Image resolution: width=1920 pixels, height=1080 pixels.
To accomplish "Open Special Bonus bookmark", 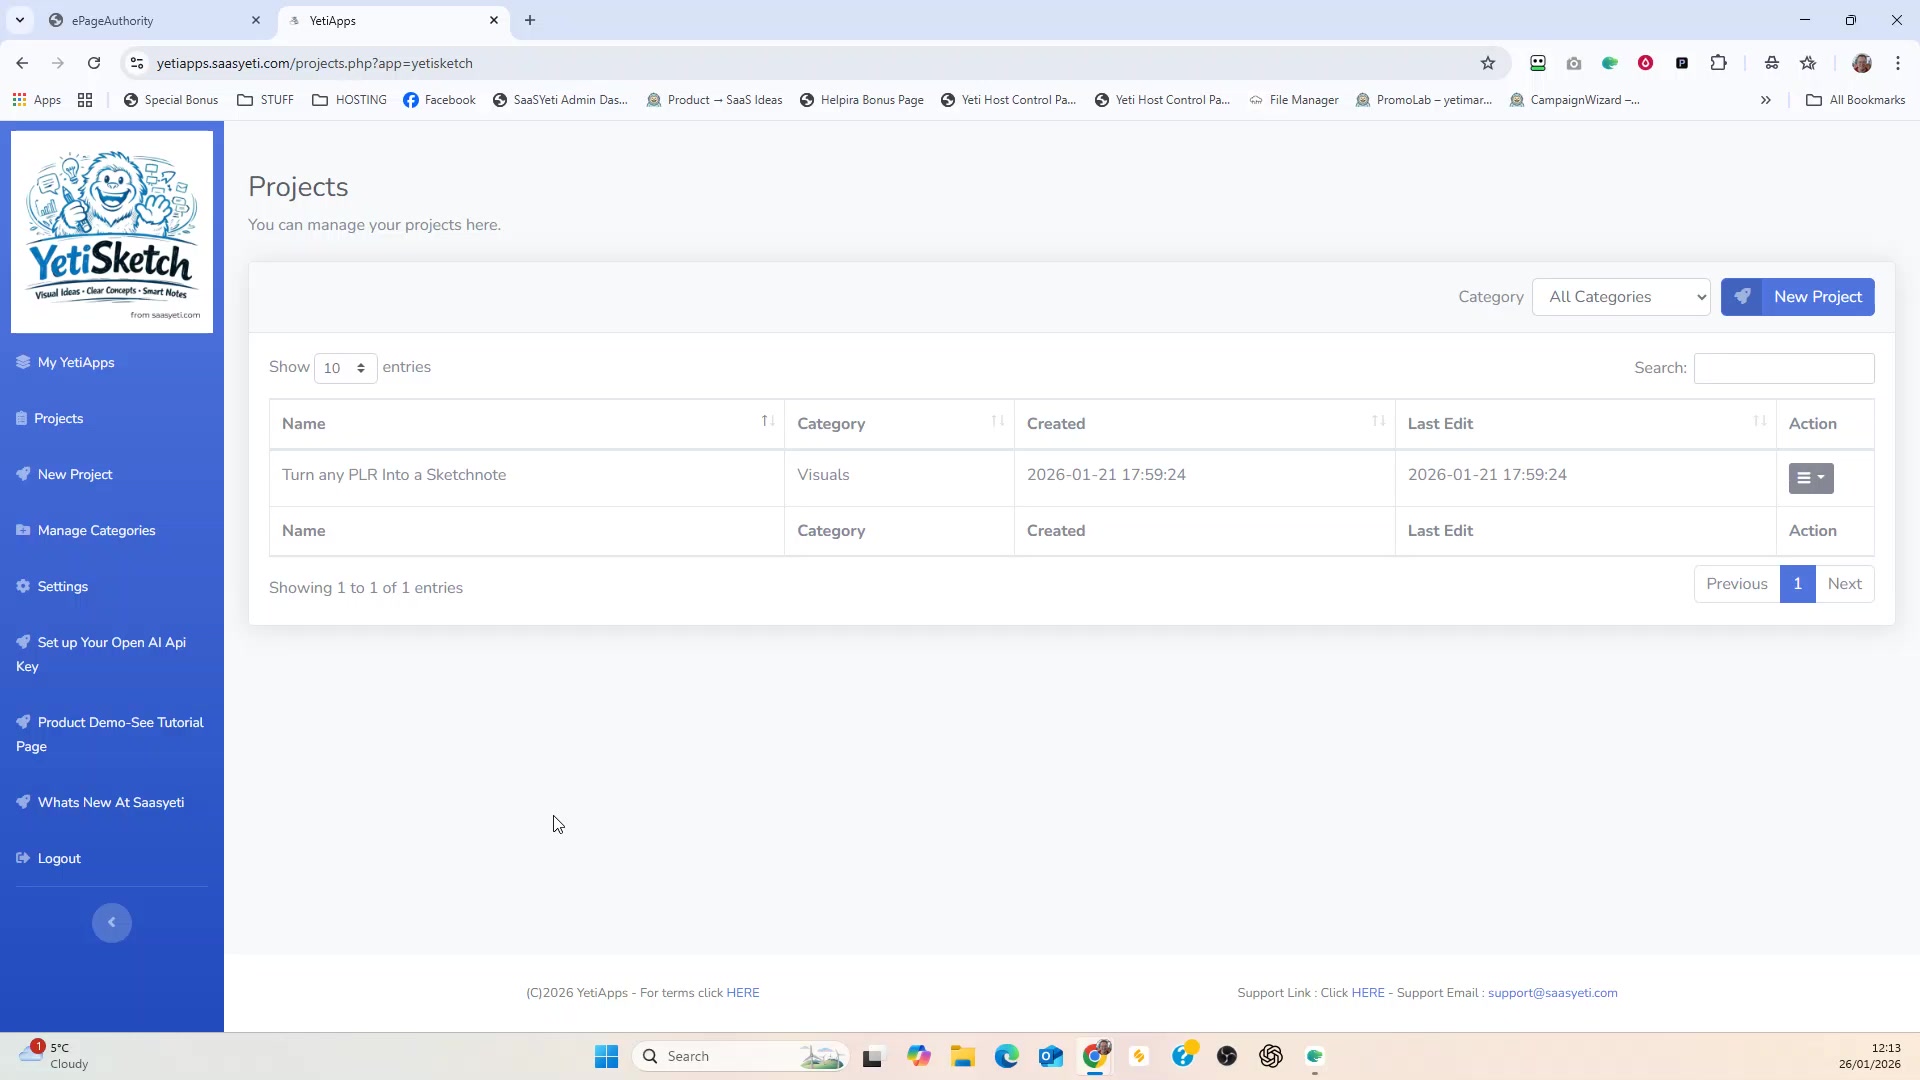I will pyautogui.click(x=170, y=100).
